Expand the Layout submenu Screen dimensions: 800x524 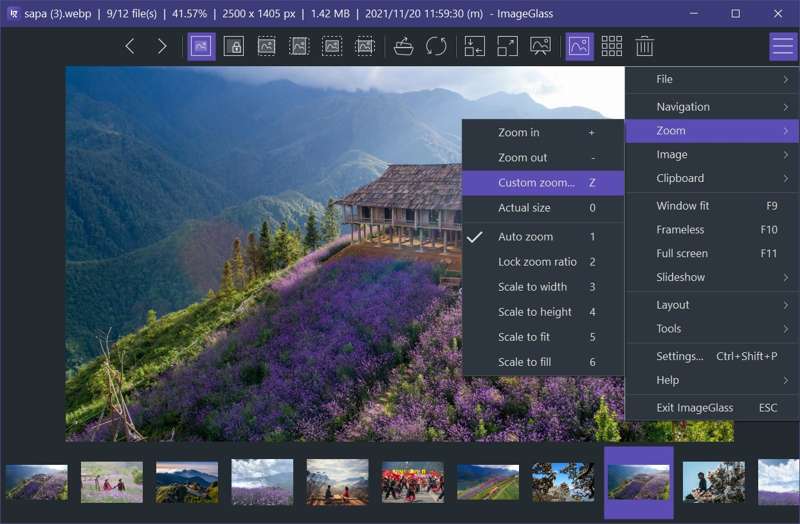tap(712, 305)
